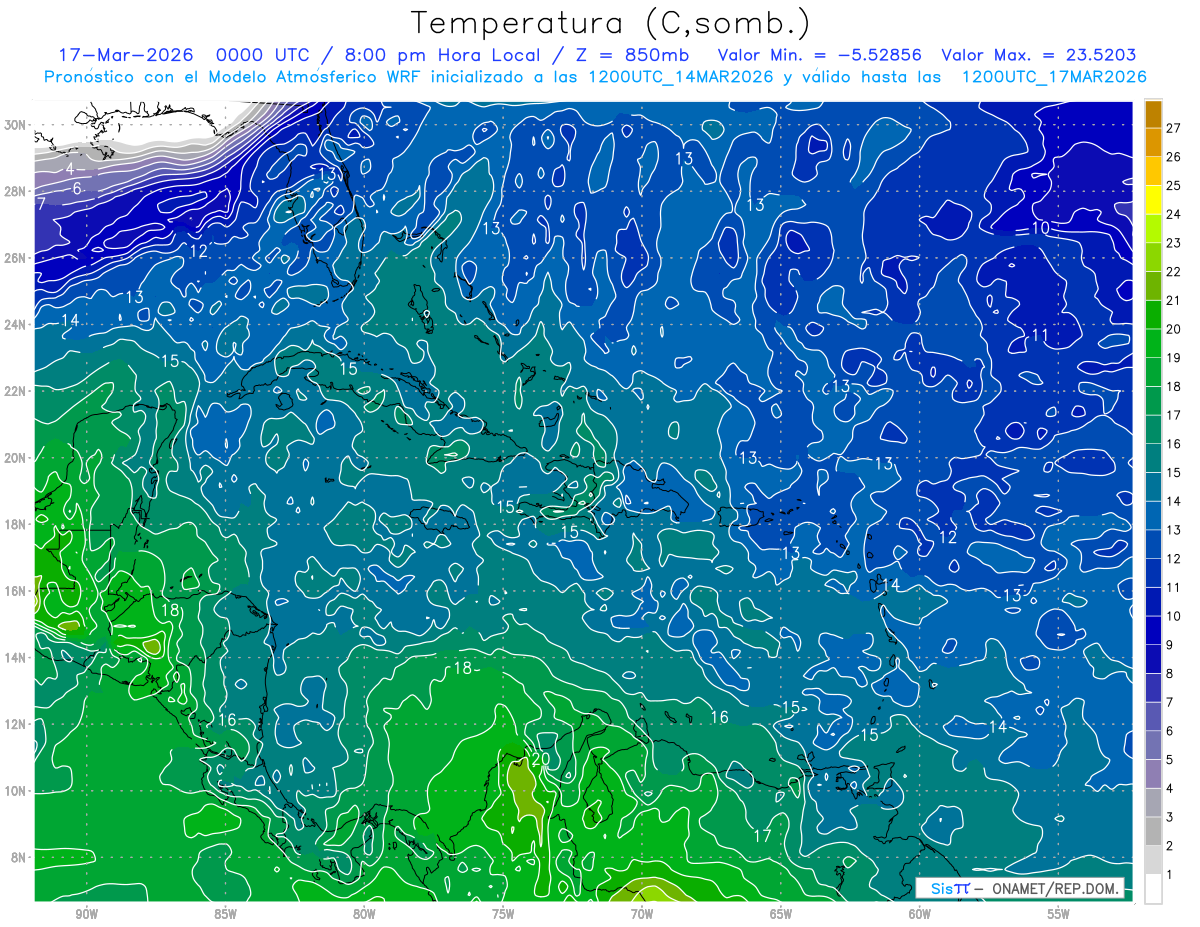Click the contour label '7' at the map's left edge
The height and width of the screenshot is (927, 1200).
(42, 203)
